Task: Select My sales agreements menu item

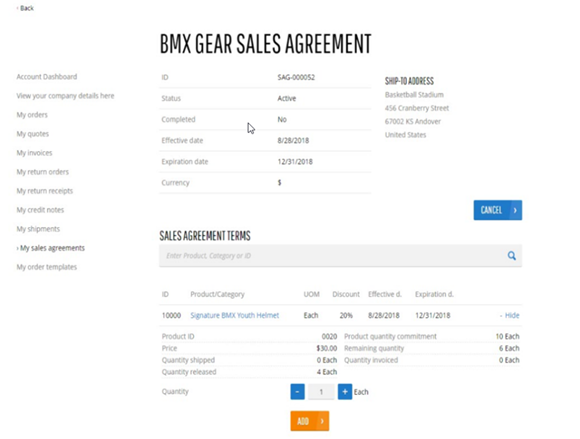Action: 52,248
